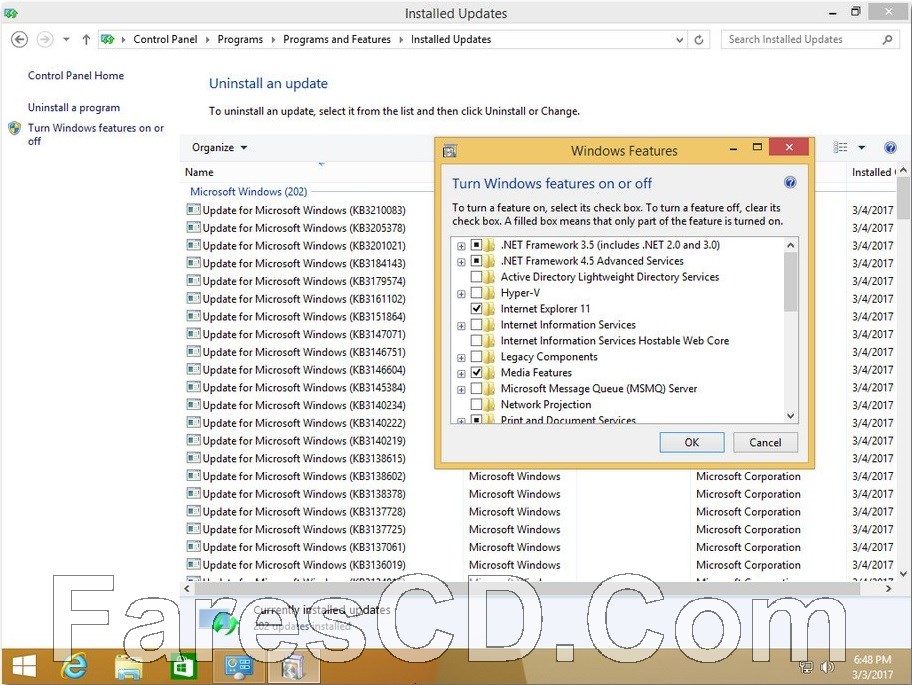Expand Internet Information Services node
The height and width of the screenshot is (685, 912).
(461, 326)
